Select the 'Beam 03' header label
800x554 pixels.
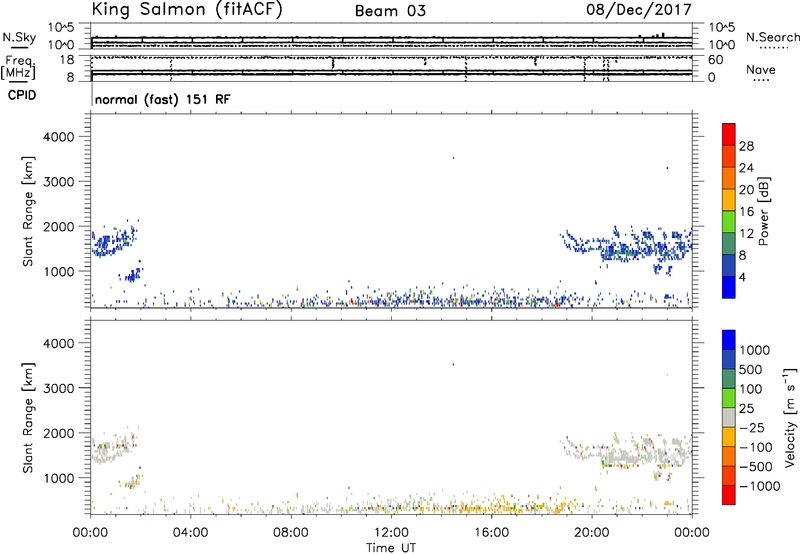[390, 11]
